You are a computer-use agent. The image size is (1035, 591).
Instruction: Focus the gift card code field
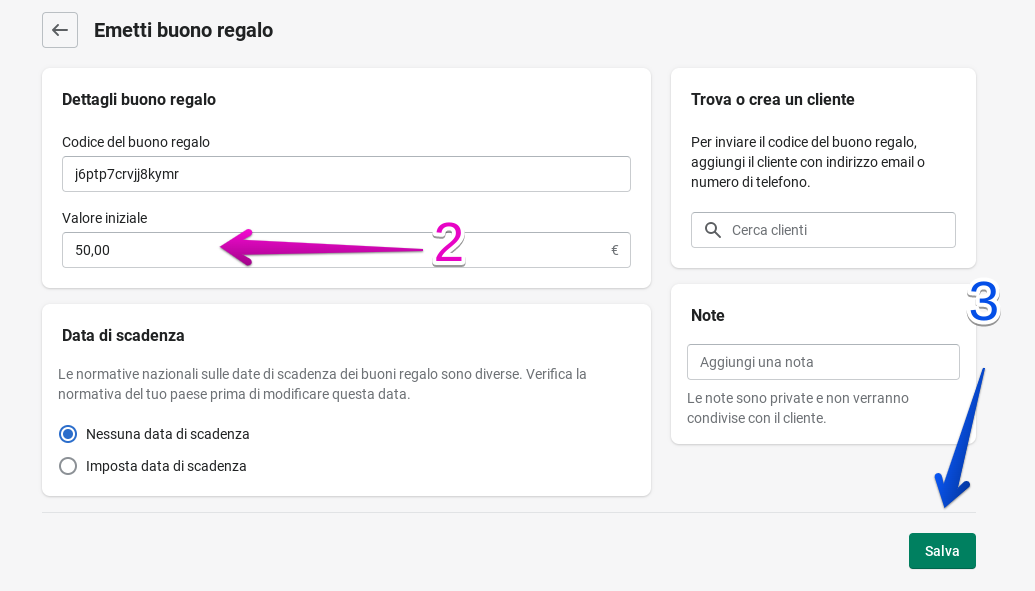point(346,174)
